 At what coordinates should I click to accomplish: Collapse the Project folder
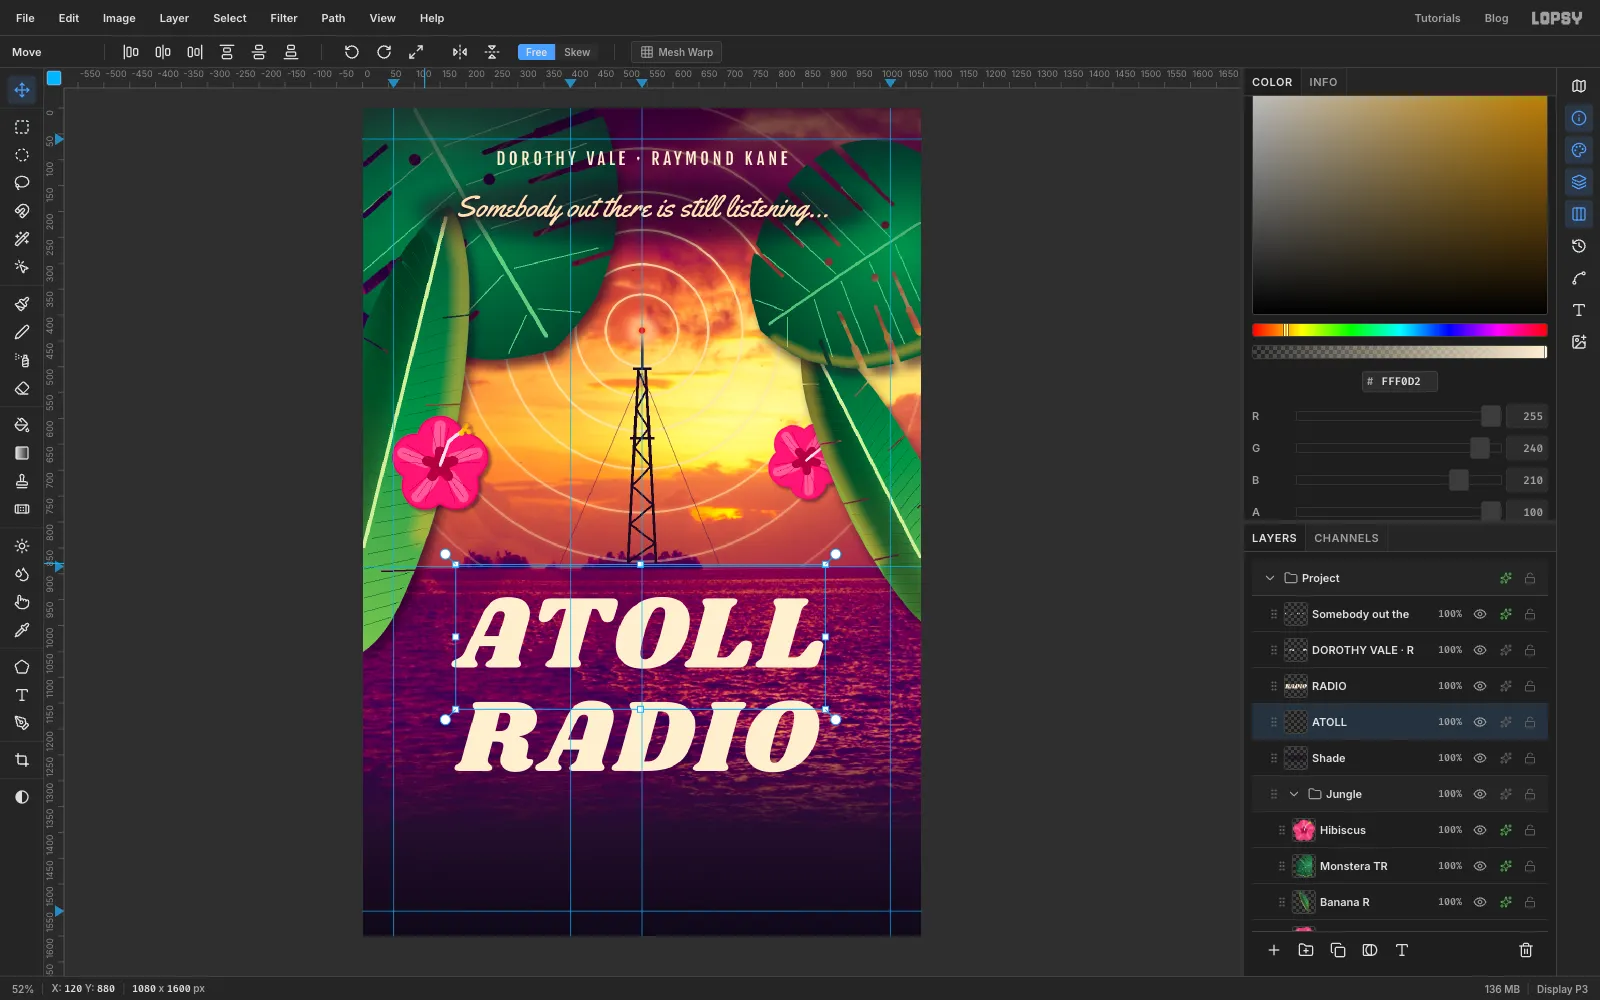[x=1270, y=578]
